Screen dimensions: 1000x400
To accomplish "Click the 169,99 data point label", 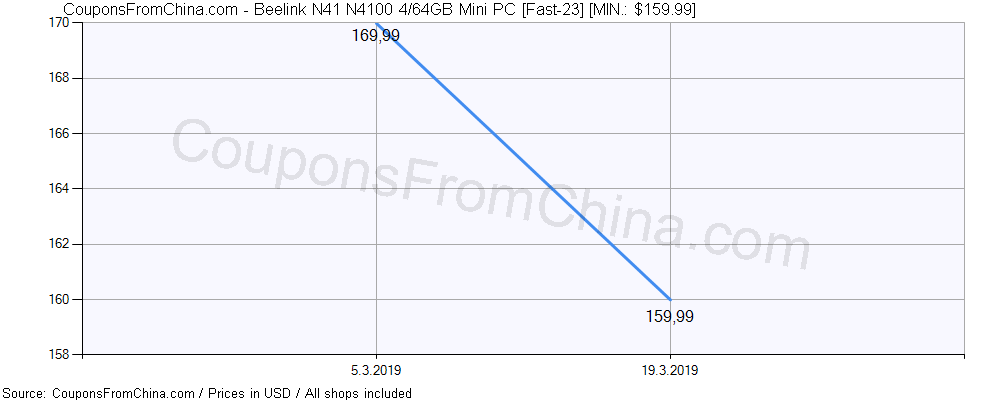I will tap(375, 37).
